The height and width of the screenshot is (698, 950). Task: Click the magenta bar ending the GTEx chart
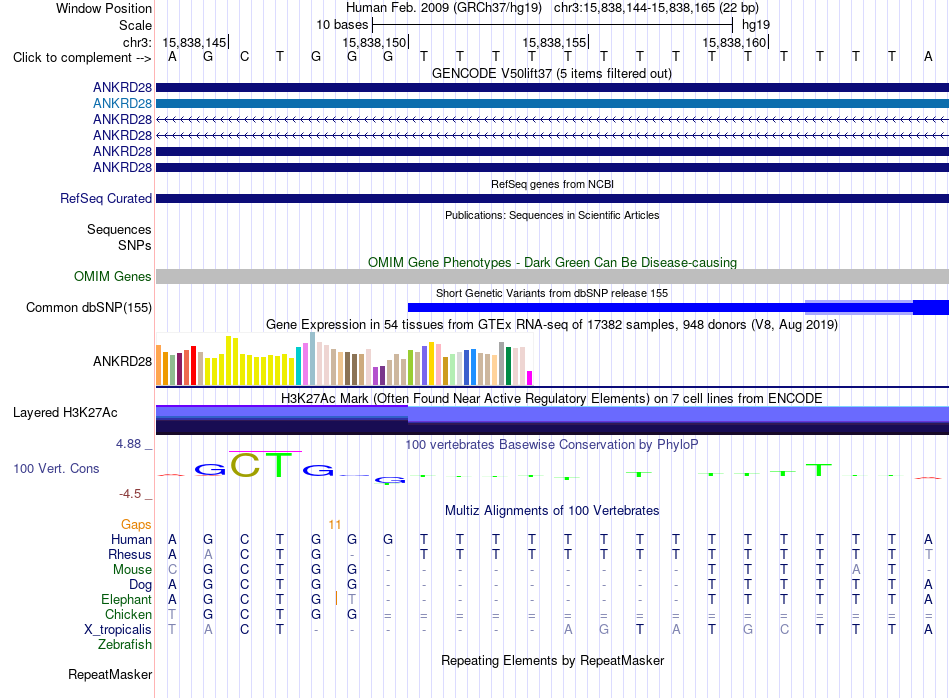pos(530,378)
